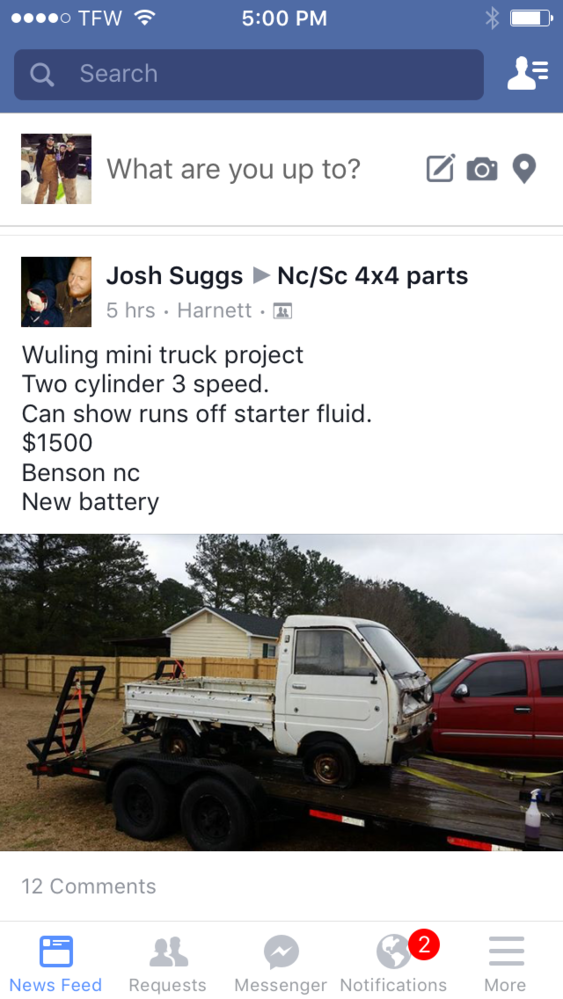Tap your own profile picture thumbnail

pyautogui.click(x=56, y=169)
